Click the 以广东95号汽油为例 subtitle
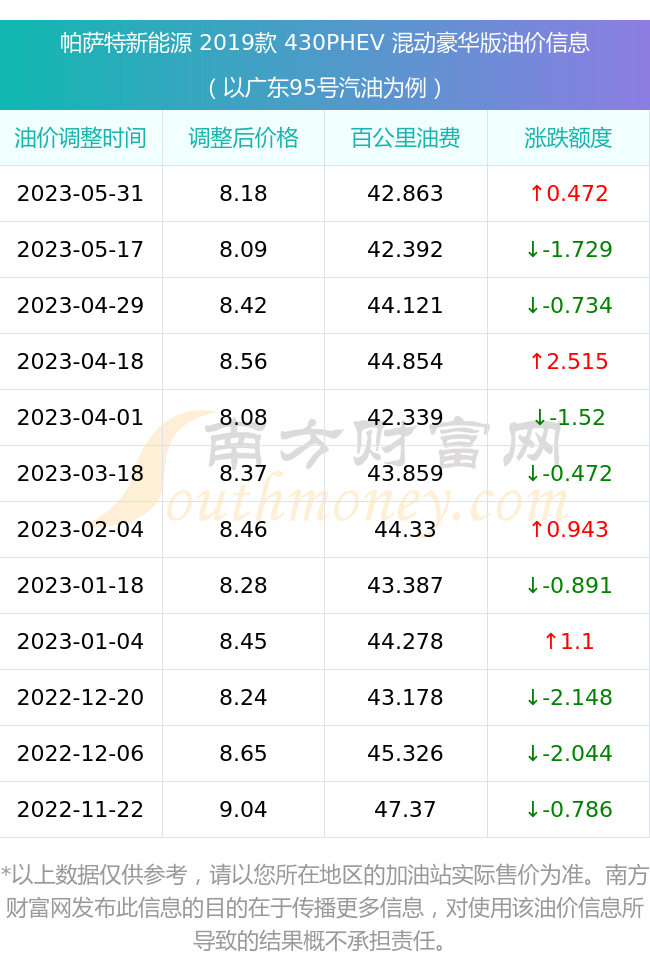Screen dimensions: 650x957 click(x=325, y=88)
